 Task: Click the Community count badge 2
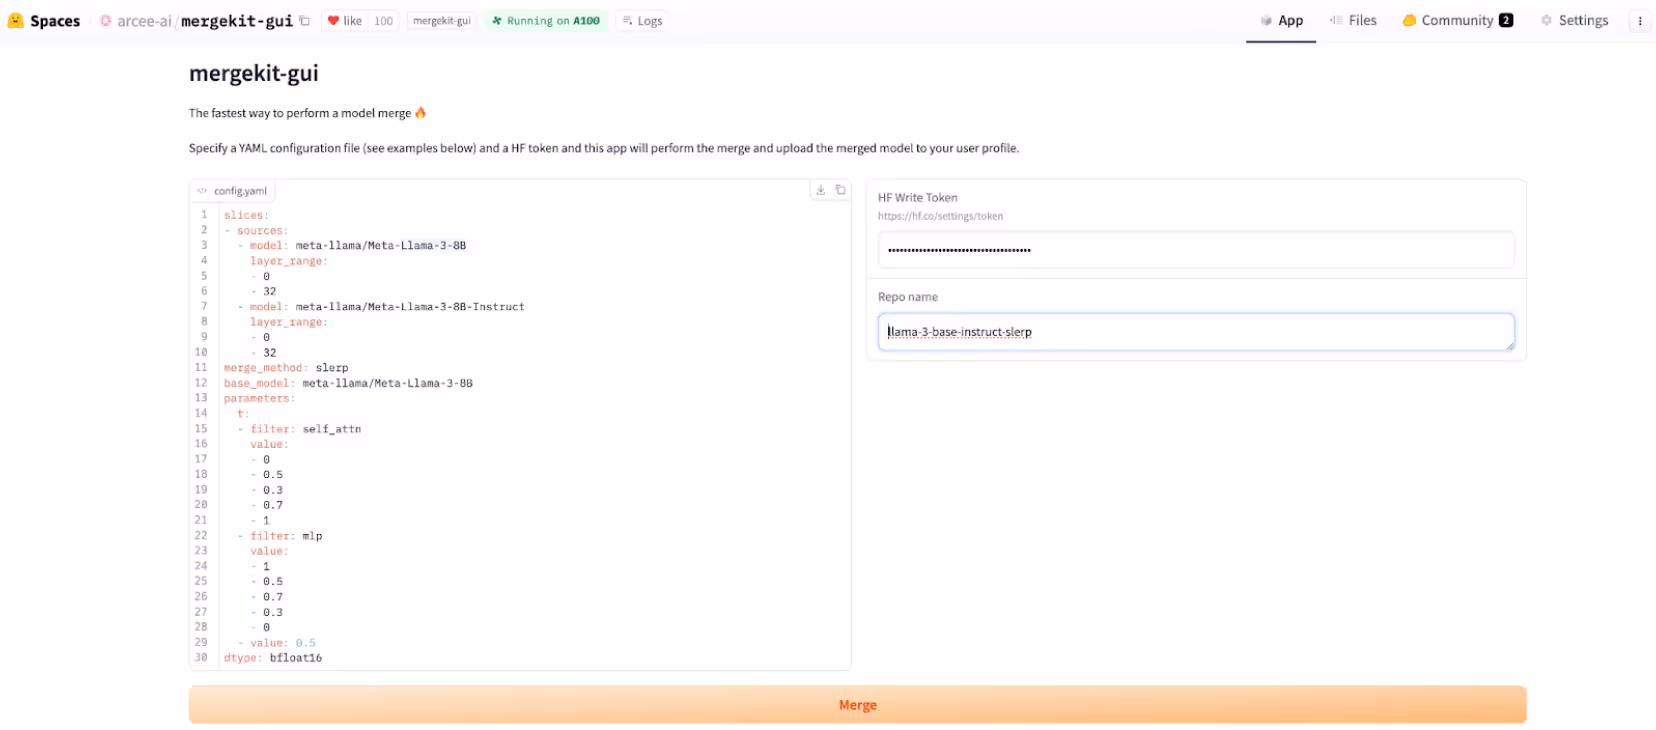coord(1506,20)
